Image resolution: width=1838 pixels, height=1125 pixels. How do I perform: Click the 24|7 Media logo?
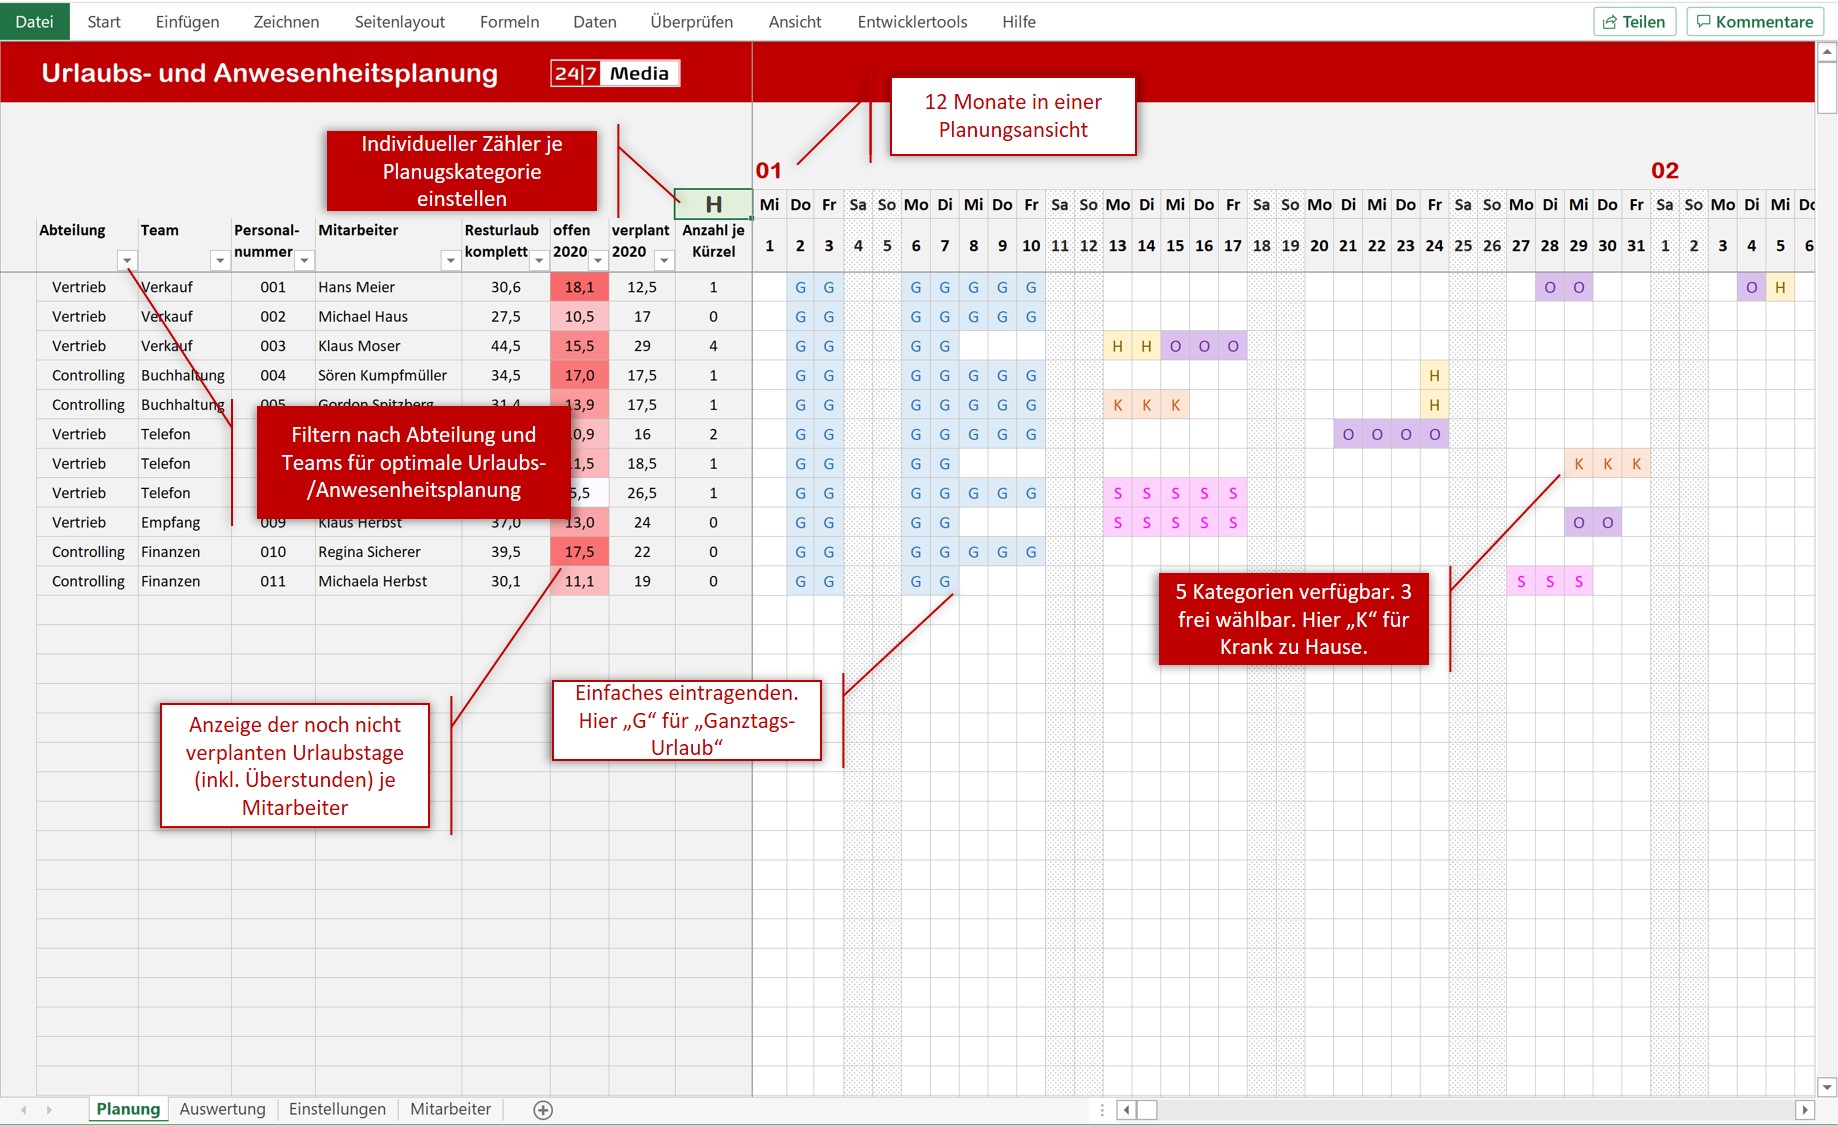point(614,73)
